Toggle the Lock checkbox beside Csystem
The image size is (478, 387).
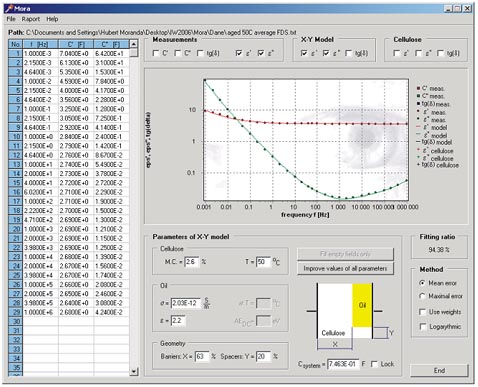tap(374, 364)
